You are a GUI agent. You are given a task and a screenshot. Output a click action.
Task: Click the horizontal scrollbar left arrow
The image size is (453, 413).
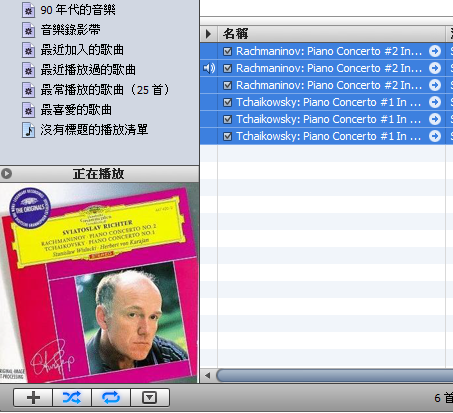[x=208, y=375]
